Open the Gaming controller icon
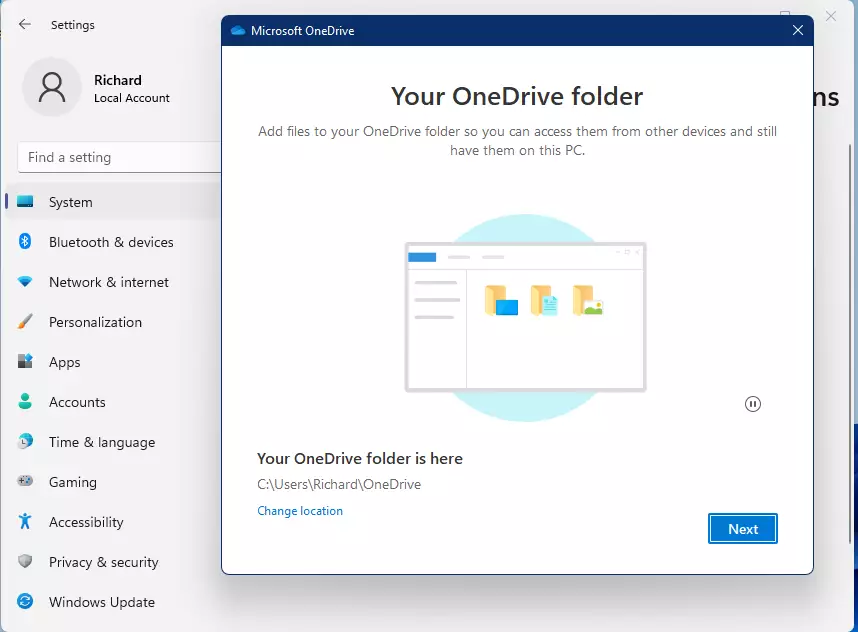The width and height of the screenshot is (858, 632). 25,482
